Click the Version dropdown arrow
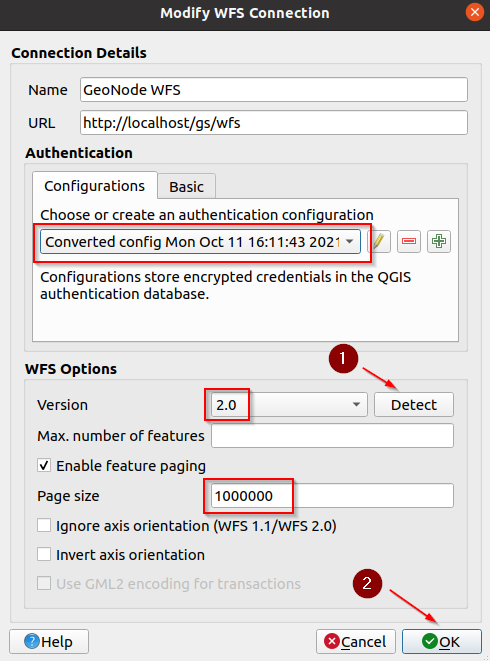Viewport: 490px width, 661px height. click(356, 405)
